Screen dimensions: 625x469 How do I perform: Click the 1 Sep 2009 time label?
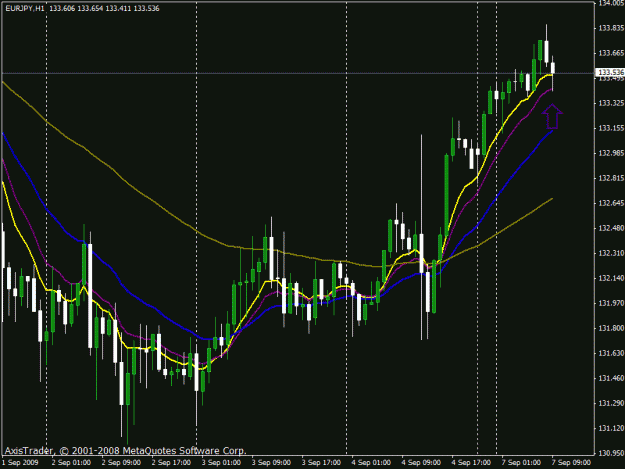tap(20, 463)
